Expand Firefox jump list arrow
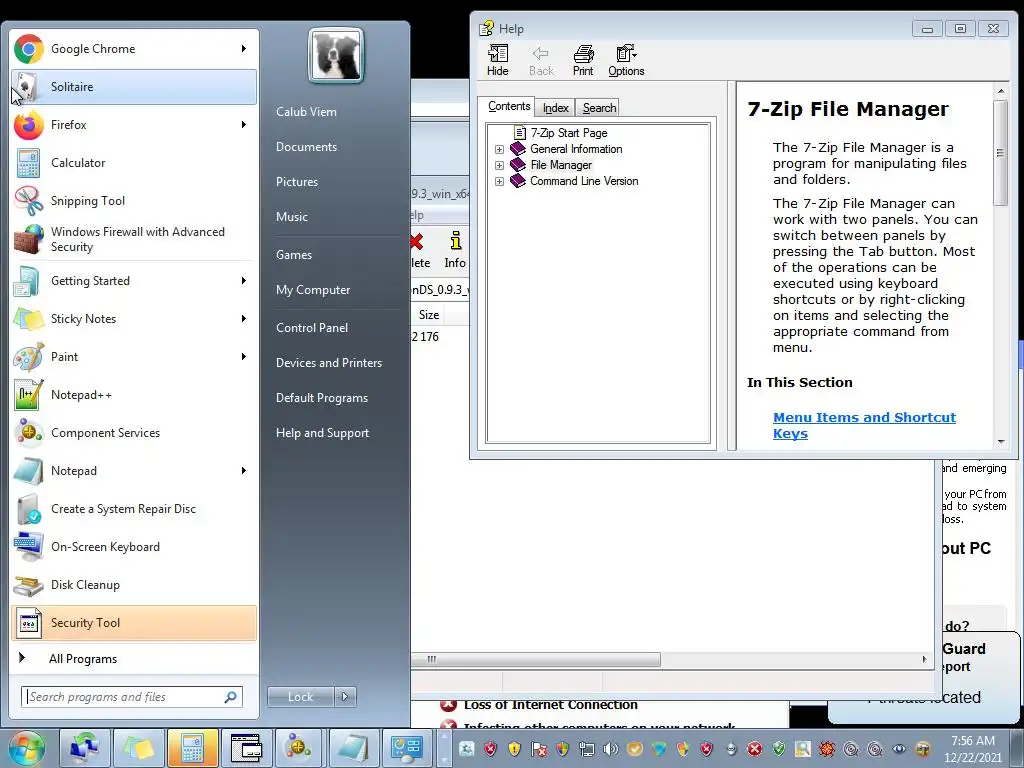Viewport: 1024px width, 768px height. click(244, 125)
